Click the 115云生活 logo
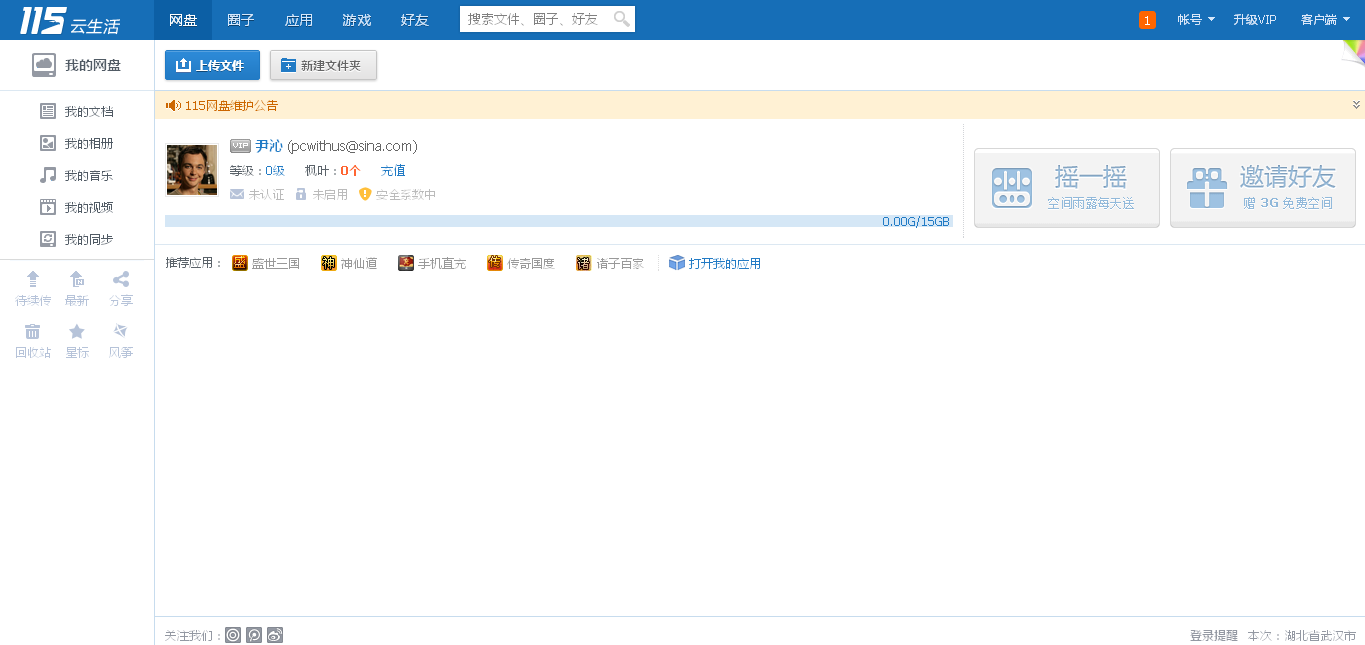The width and height of the screenshot is (1365, 645). pos(69,20)
